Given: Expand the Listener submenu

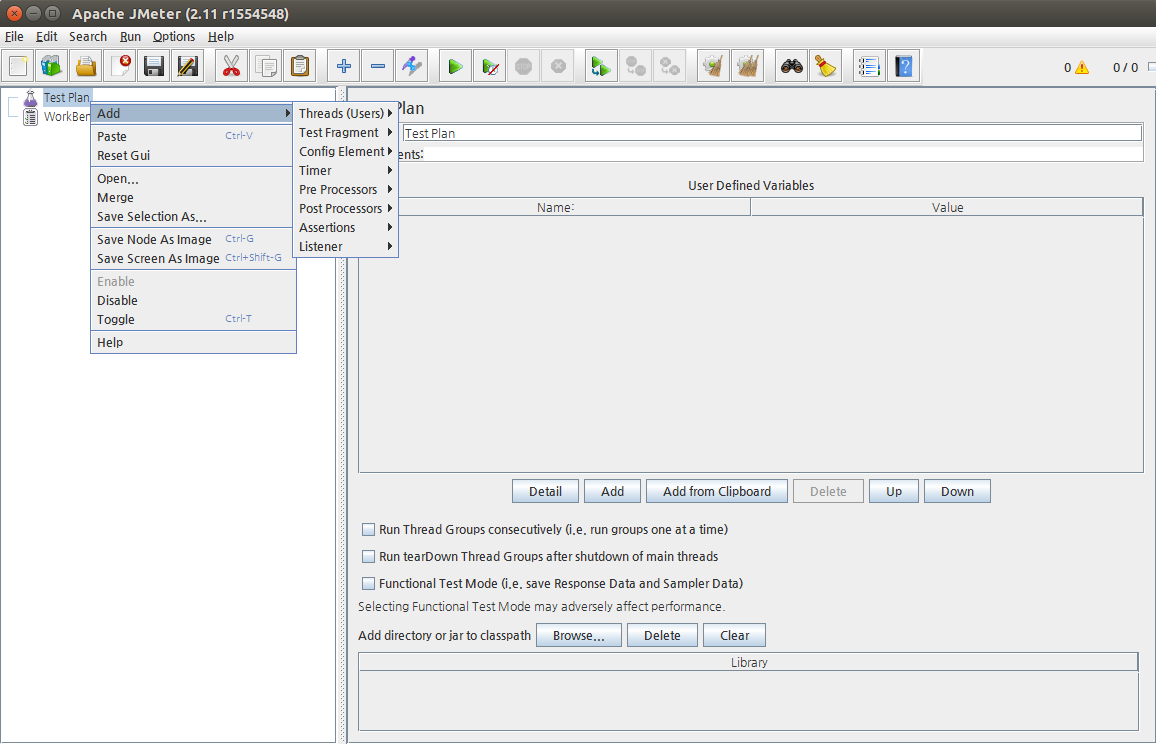Looking at the screenshot, I should [345, 247].
